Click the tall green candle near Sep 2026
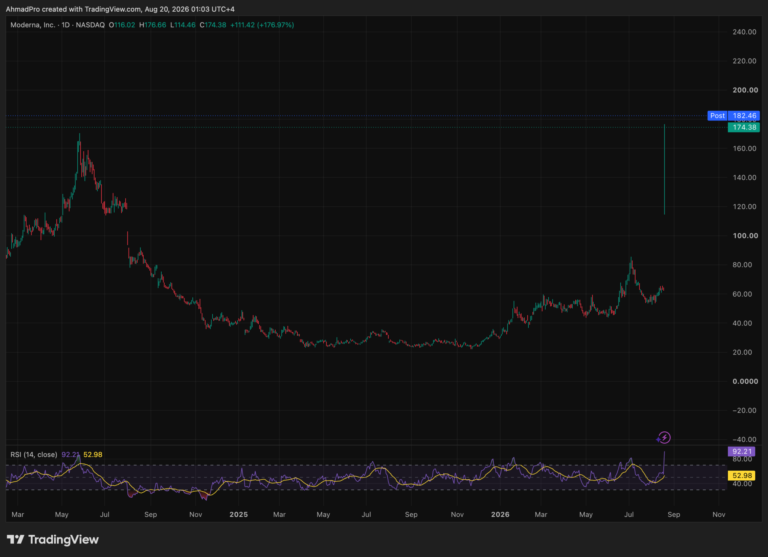The width and height of the screenshot is (768, 557). coord(664,169)
